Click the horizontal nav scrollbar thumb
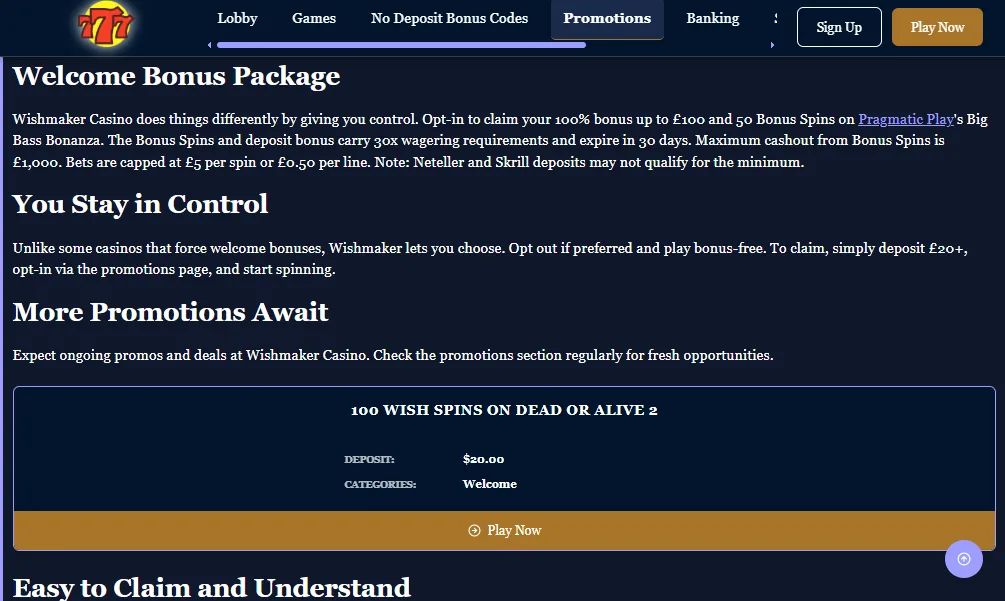This screenshot has height=601, width=1005. (x=401, y=45)
